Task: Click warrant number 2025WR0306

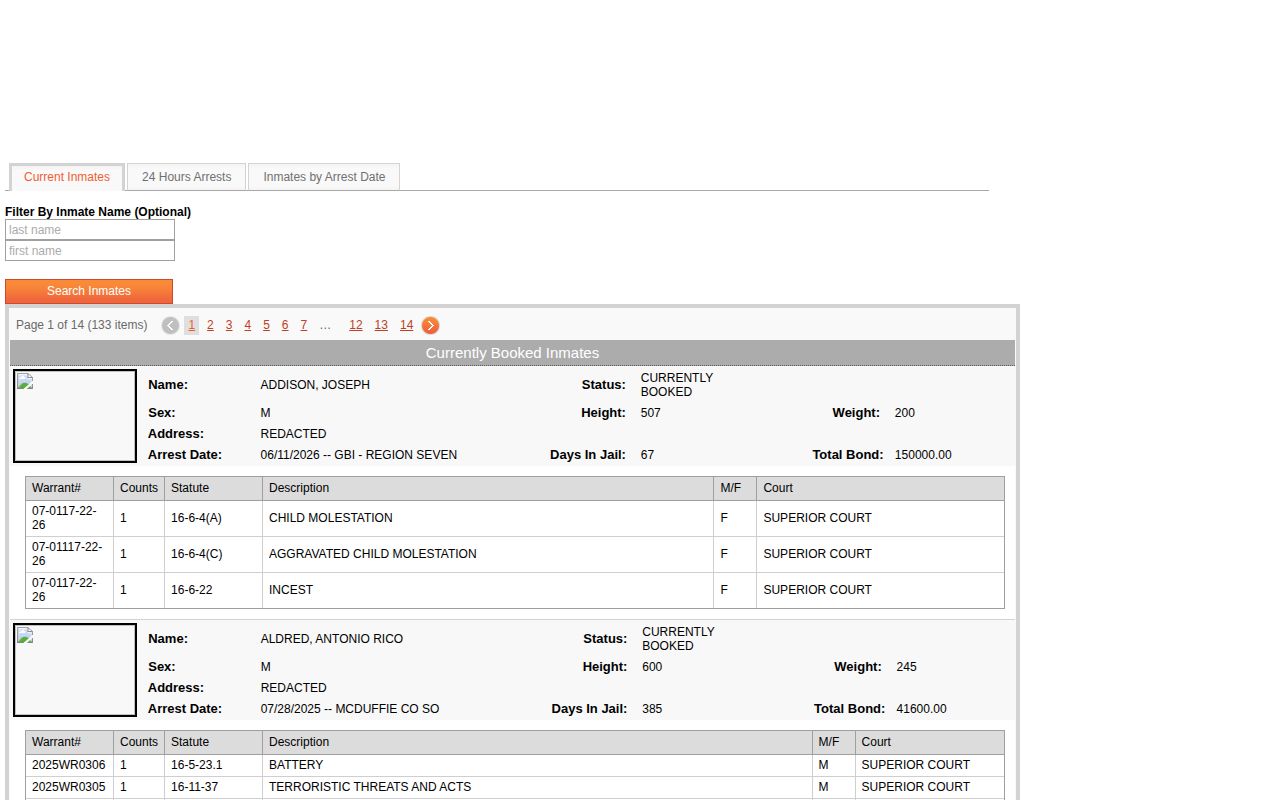Action: click(69, 765)
